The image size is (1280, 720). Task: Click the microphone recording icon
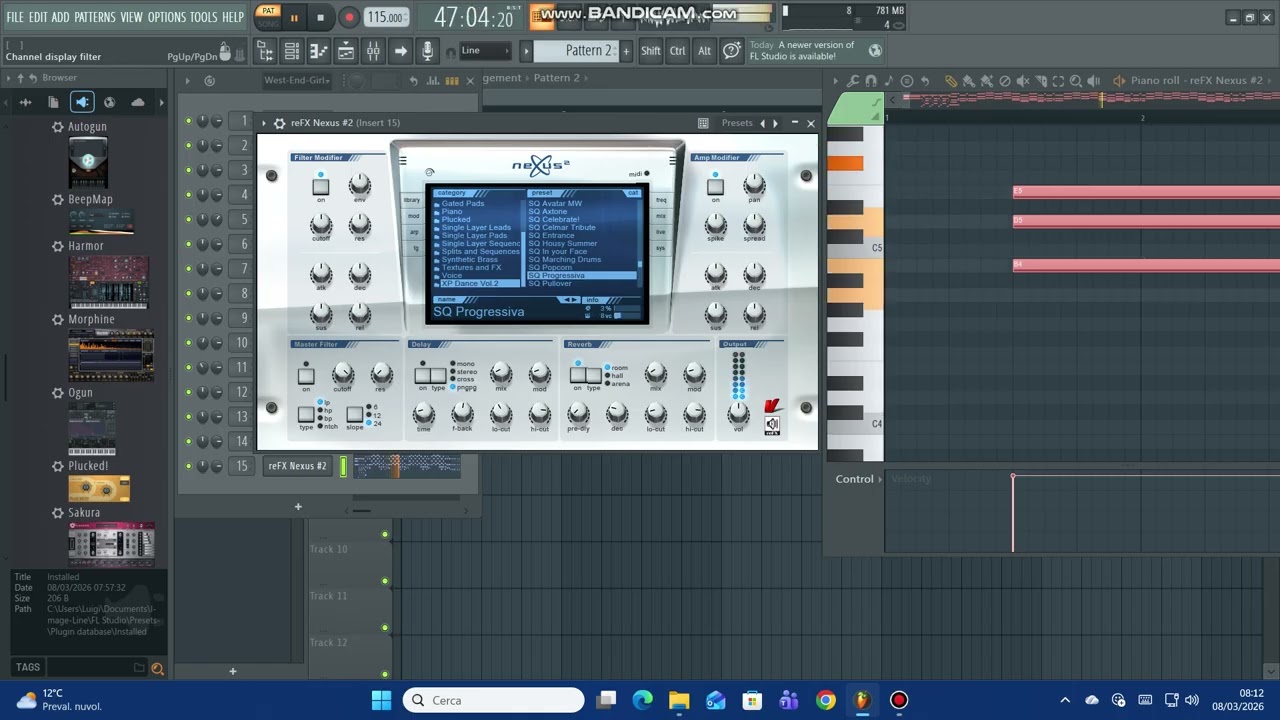pos(427,51)
